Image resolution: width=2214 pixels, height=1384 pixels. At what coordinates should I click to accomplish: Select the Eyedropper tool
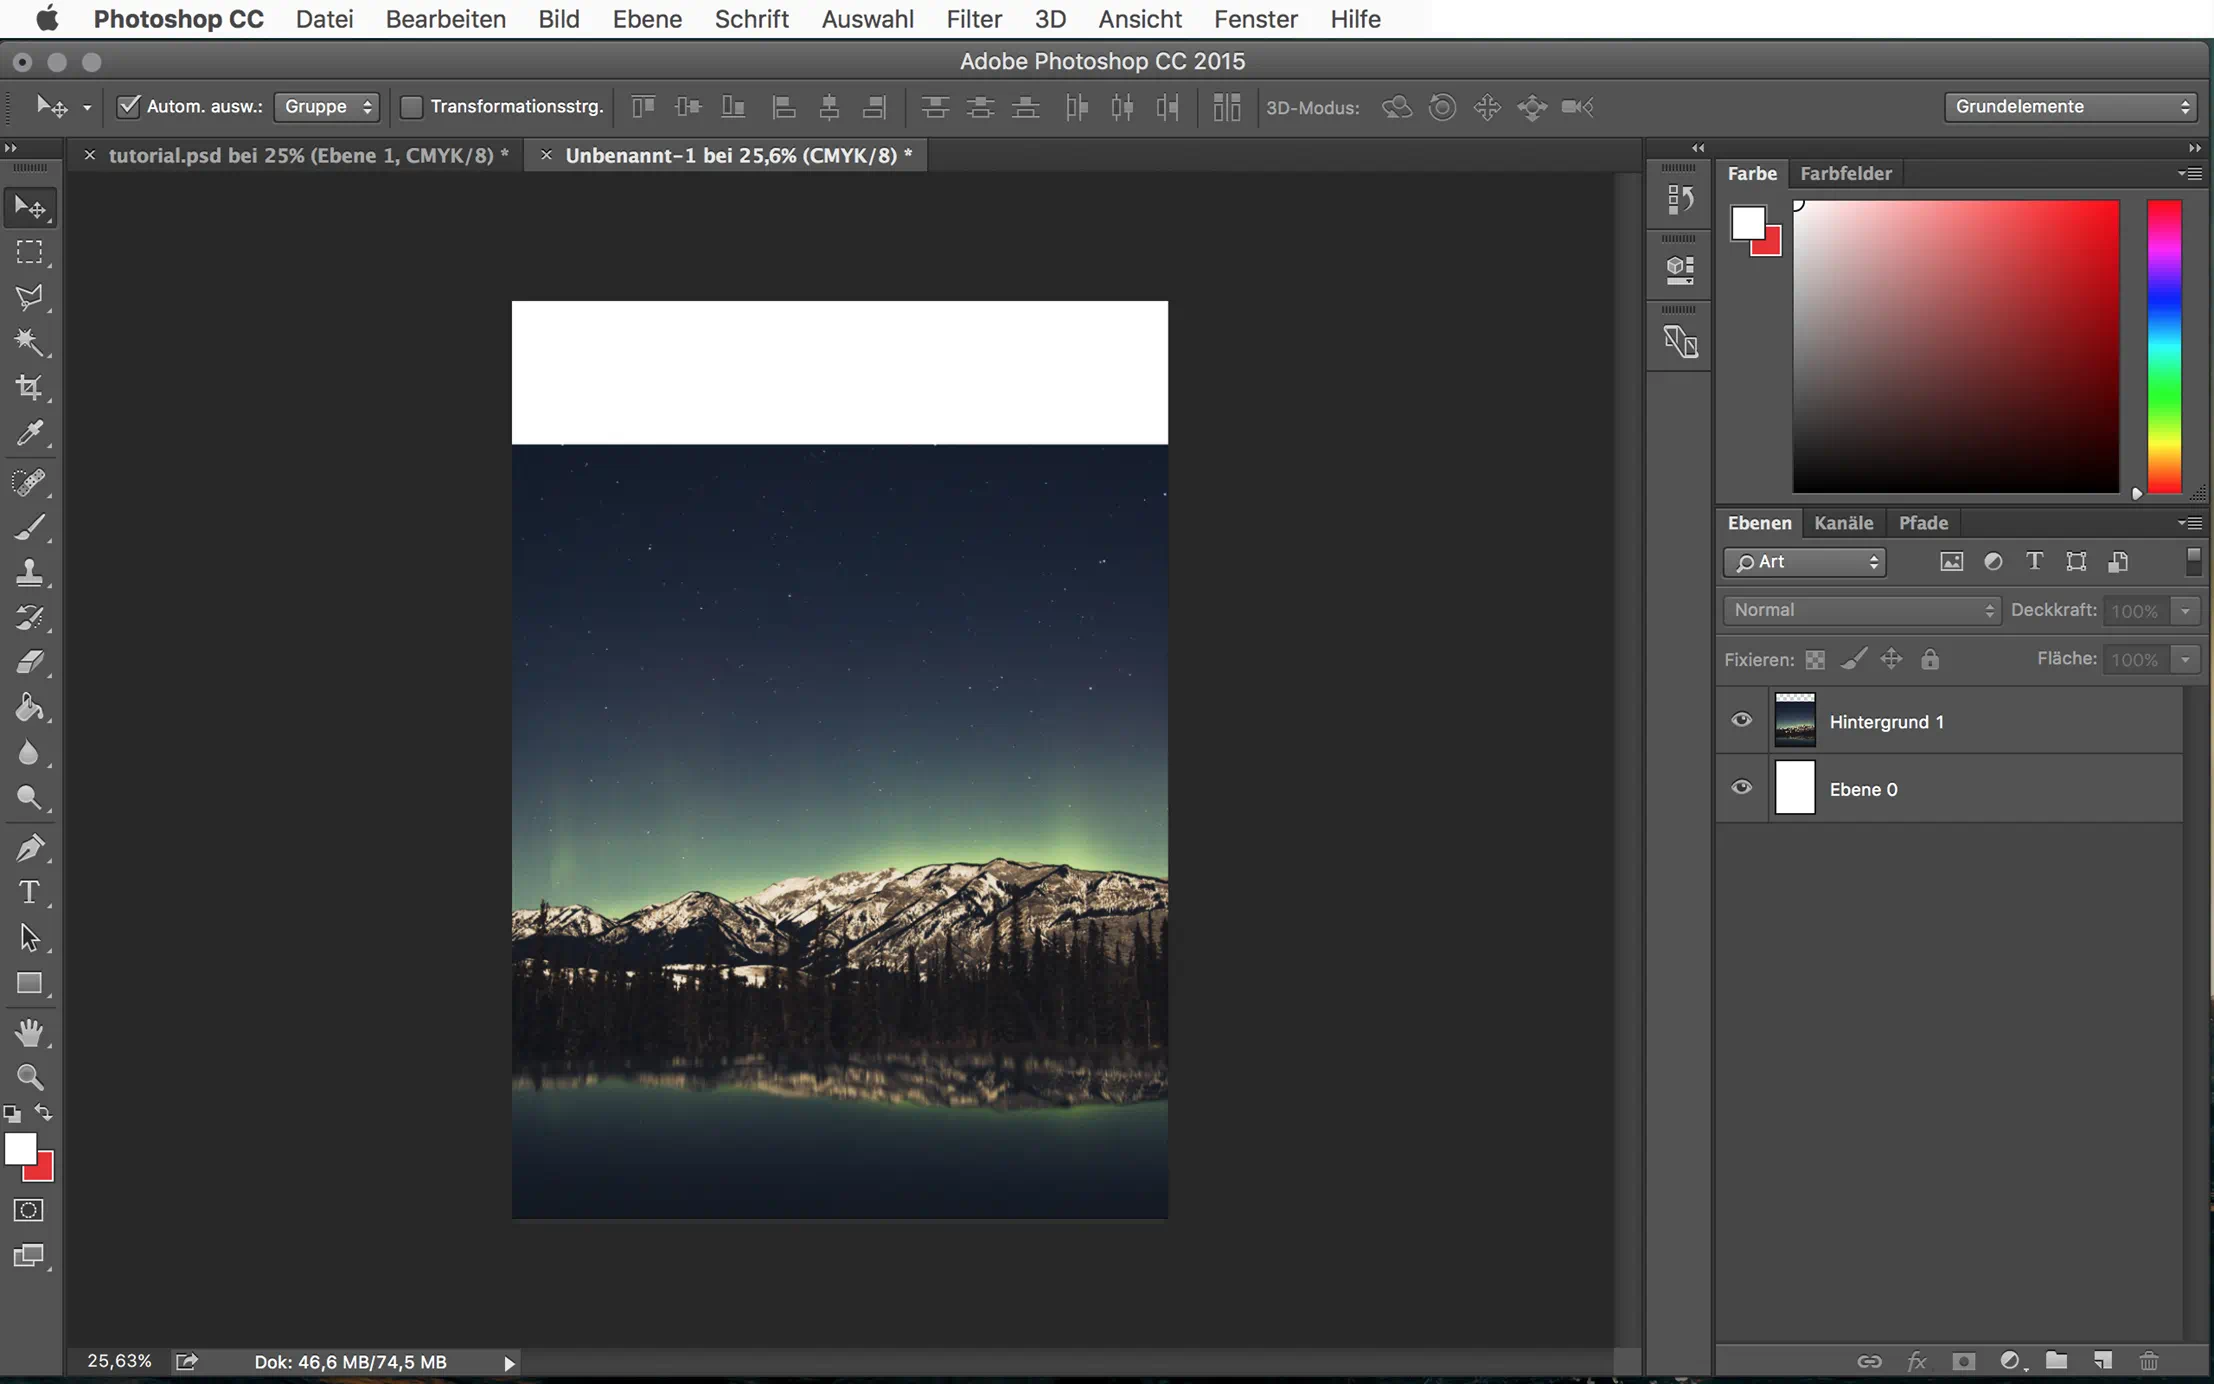29,433
